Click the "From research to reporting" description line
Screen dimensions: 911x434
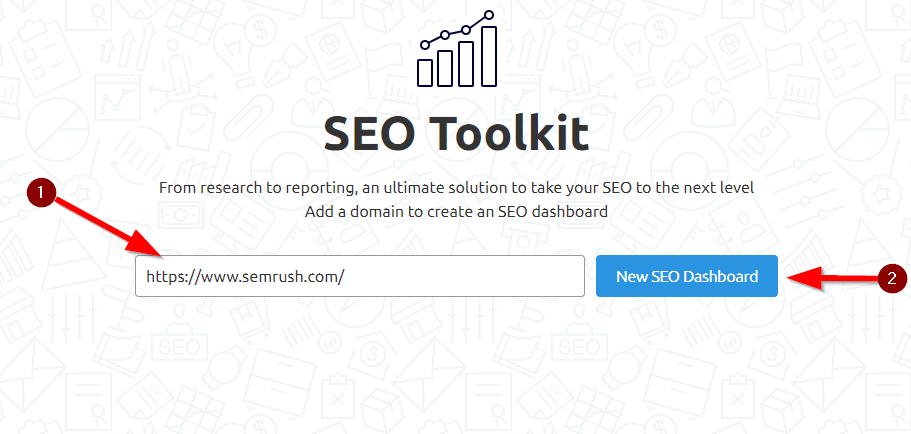click(x=455, y=188)
